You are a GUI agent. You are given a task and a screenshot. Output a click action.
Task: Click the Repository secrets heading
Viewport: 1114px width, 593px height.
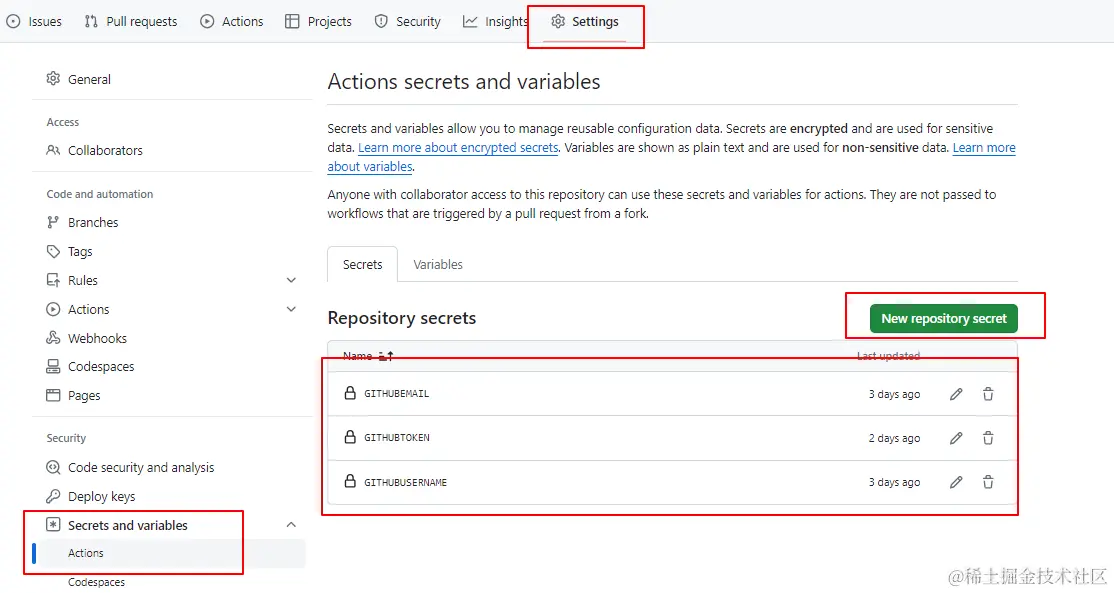pyautogui.click(x=401, y=317)
